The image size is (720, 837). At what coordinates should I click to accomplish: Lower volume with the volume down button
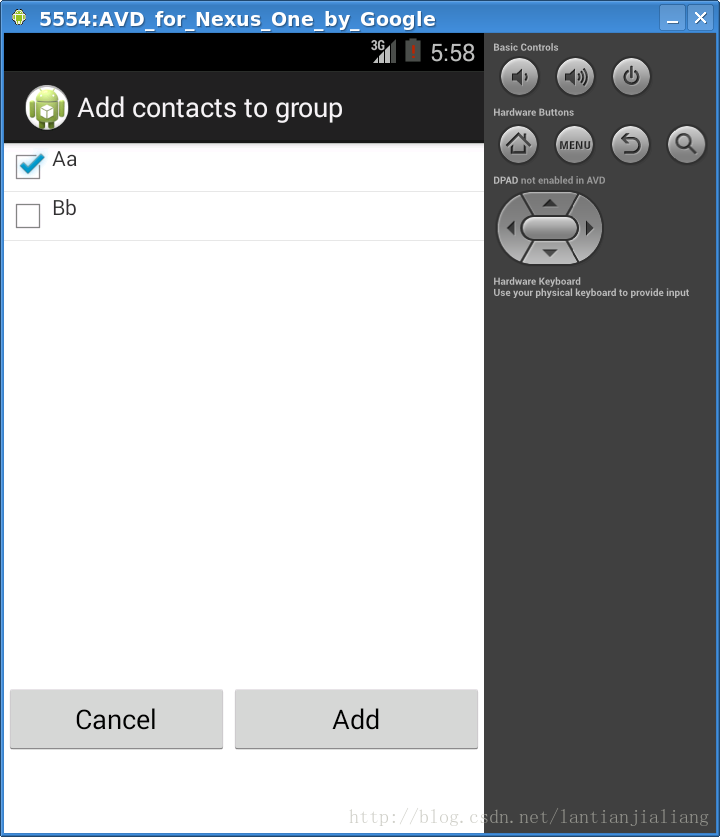[519, 77]
